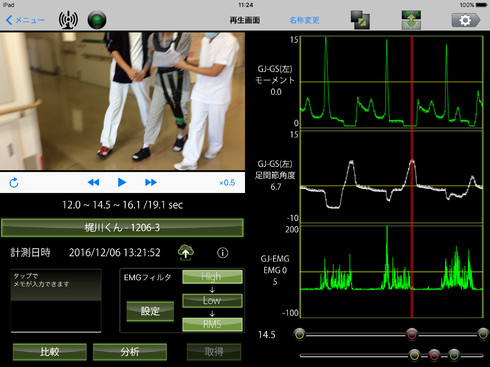490x367 pixels.
Task: Tap the 梶川くん - 1206-3 recording bar
Action: click(x=122, y=228)
